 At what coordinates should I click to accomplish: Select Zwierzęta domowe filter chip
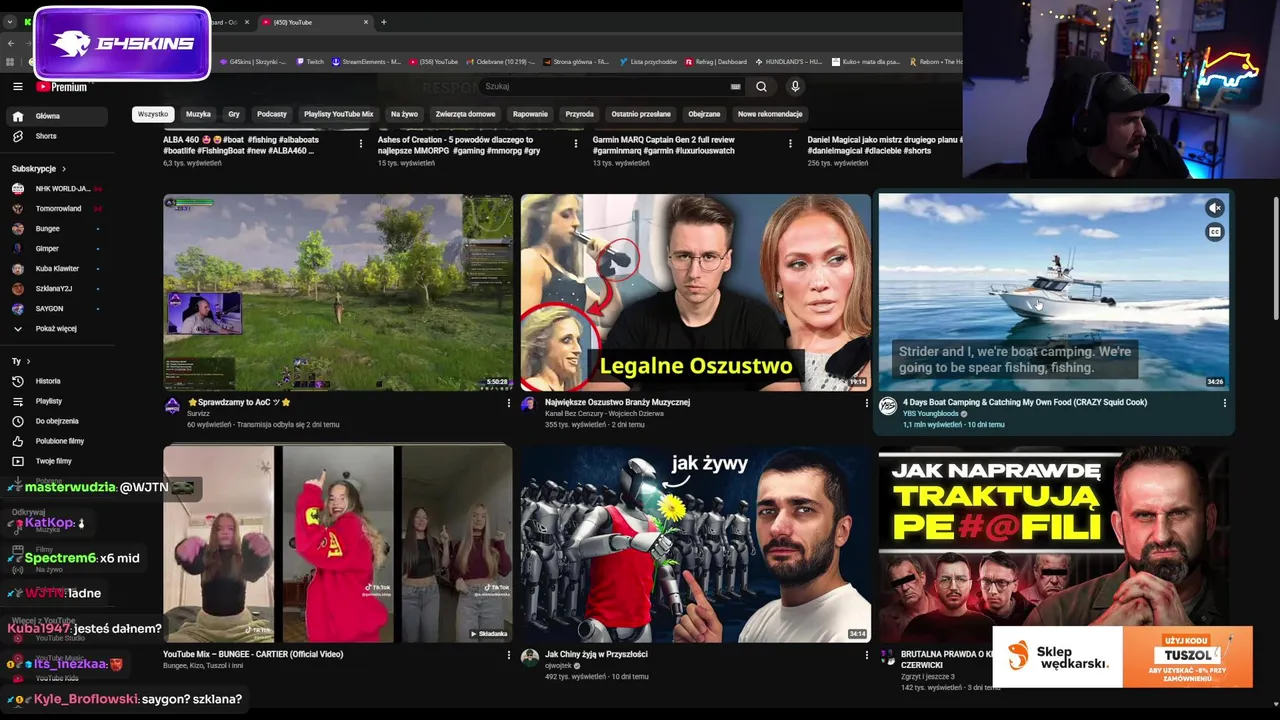[465, 114]
